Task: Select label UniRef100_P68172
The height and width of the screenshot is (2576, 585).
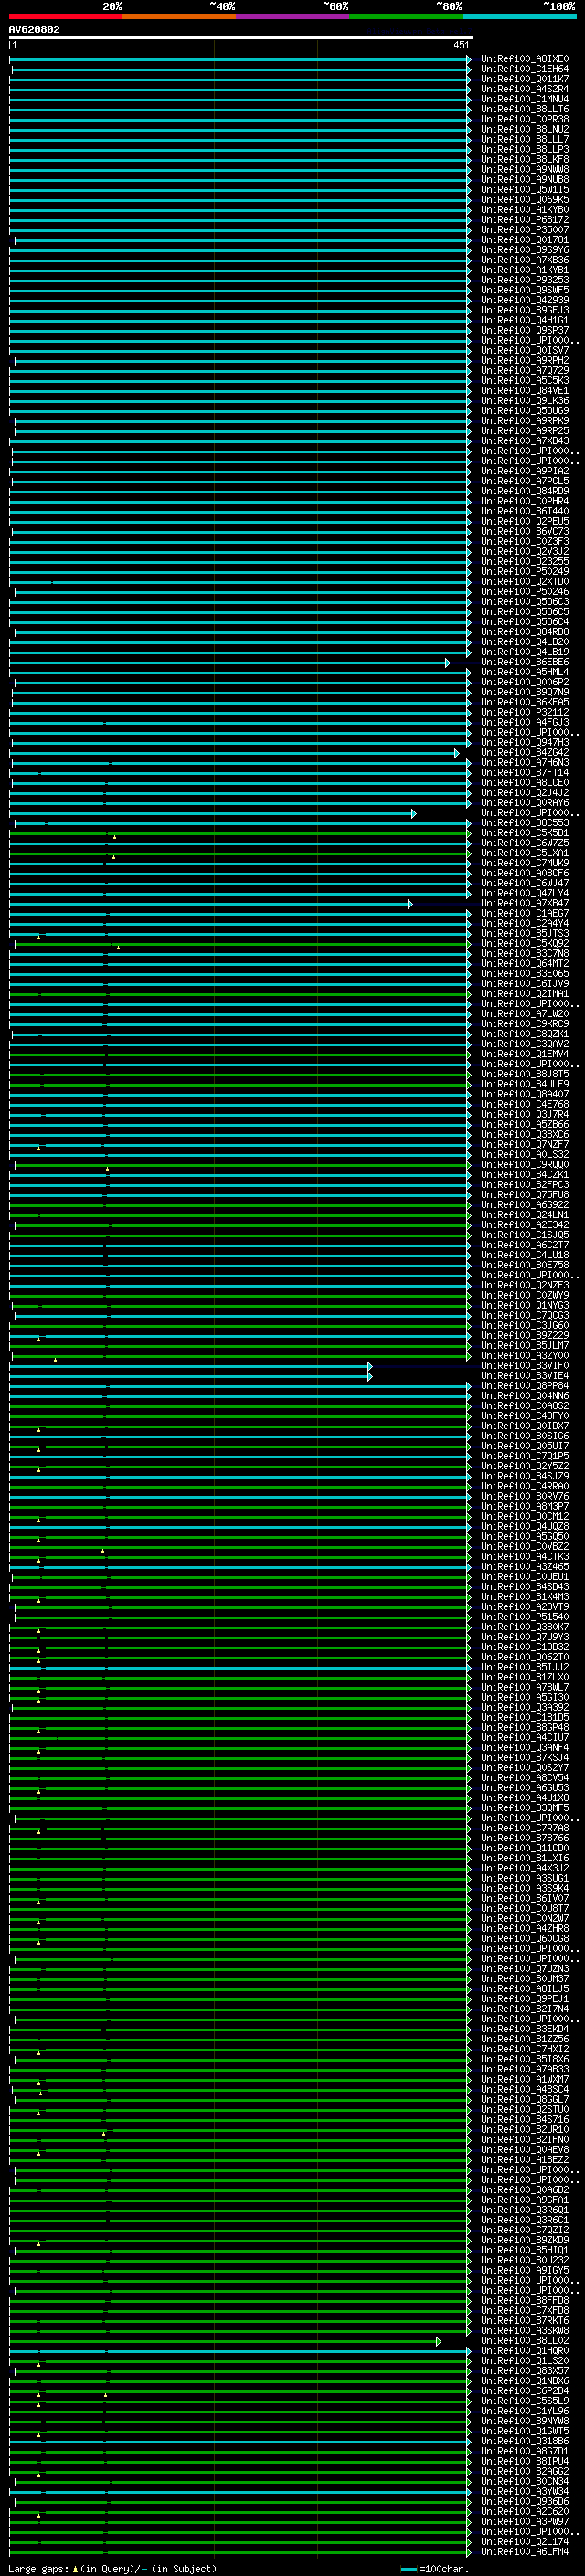Action: pos(524,220)
